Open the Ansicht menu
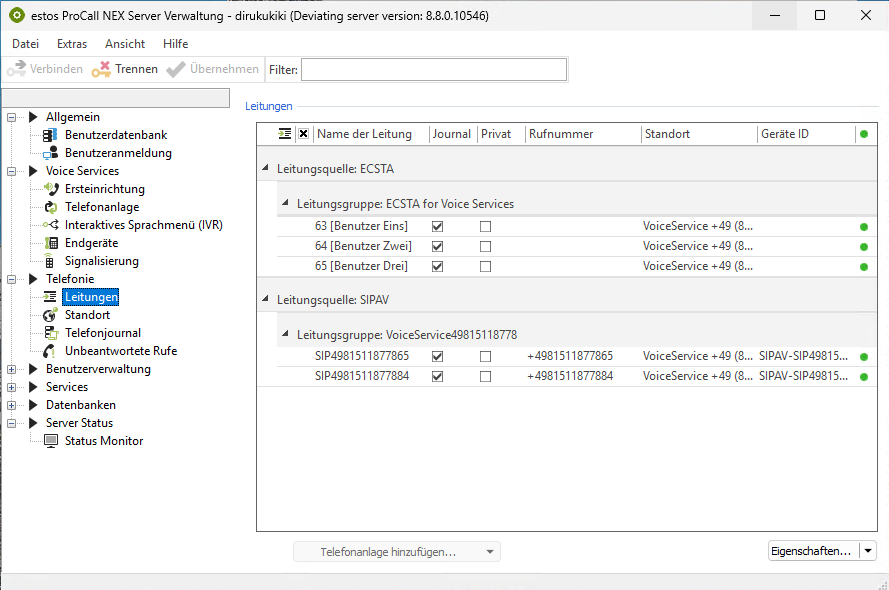This screenshot has width=889, height=590. click(x=125, y=44)
